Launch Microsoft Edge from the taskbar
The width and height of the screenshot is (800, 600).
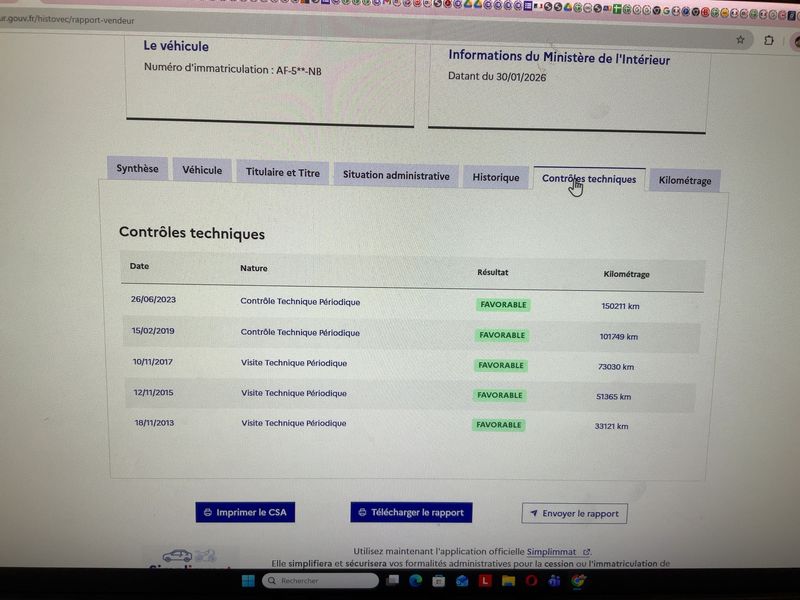(416, 581)
